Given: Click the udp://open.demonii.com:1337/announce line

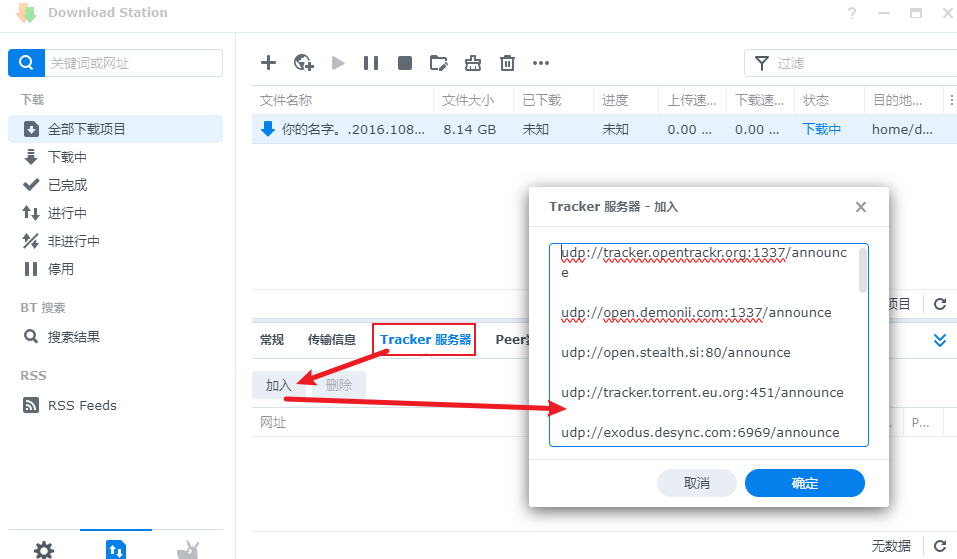Looking at the screenshot, I should tap(696, 312).
